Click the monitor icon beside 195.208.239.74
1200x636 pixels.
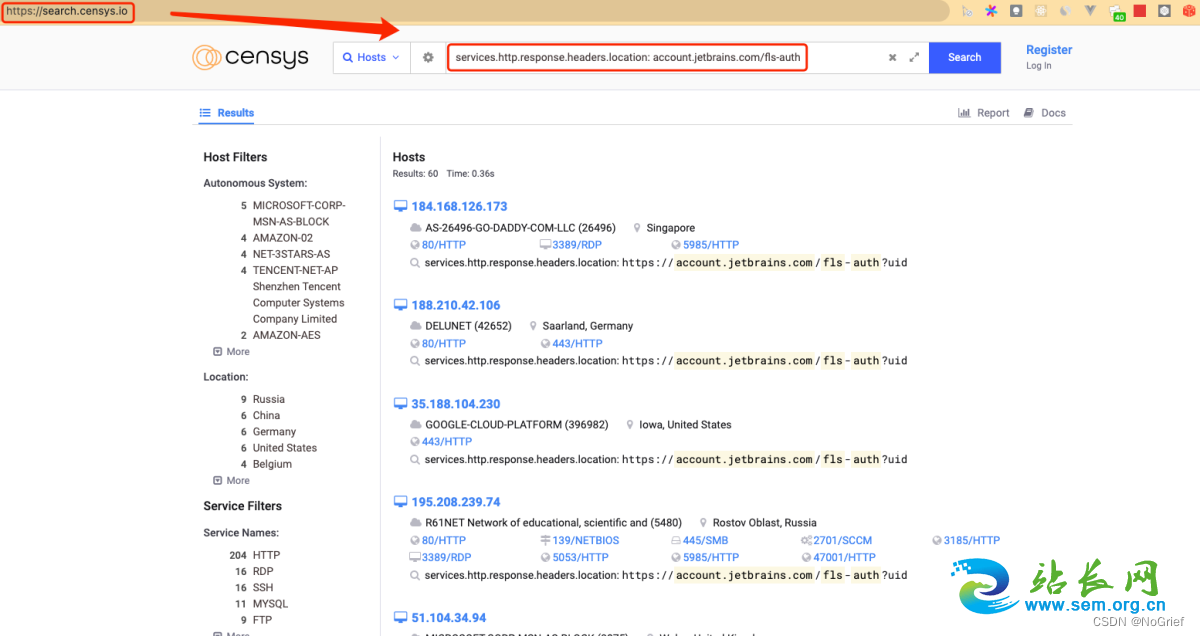point(401,502)
